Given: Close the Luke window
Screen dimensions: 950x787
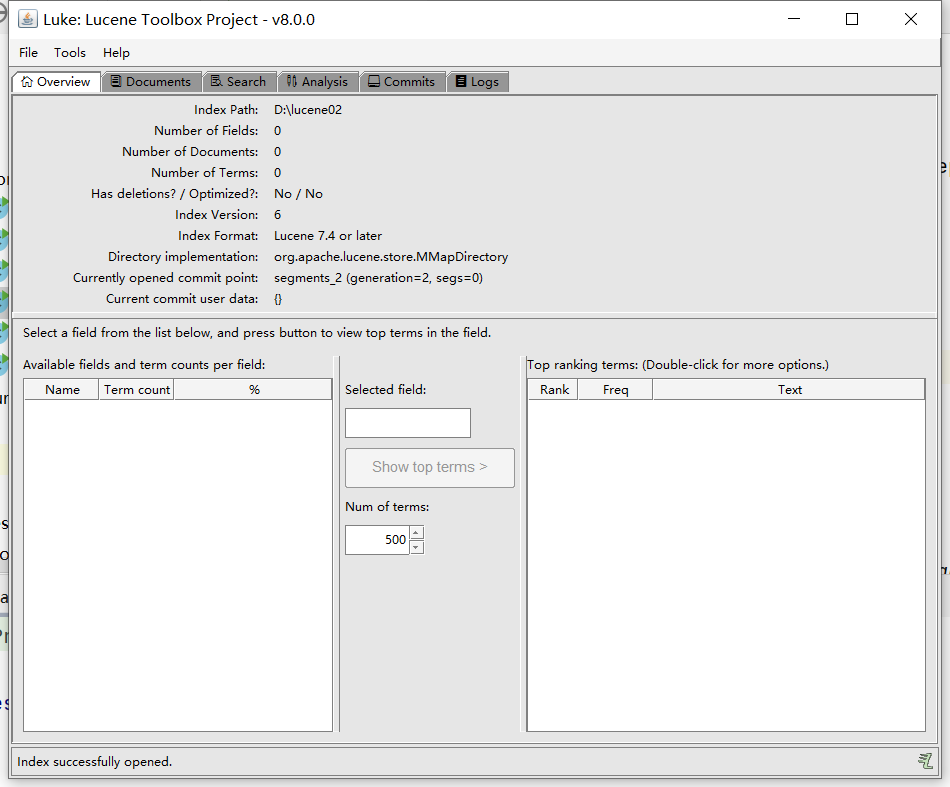Looking at the screenshot, I should coord(911,19).
